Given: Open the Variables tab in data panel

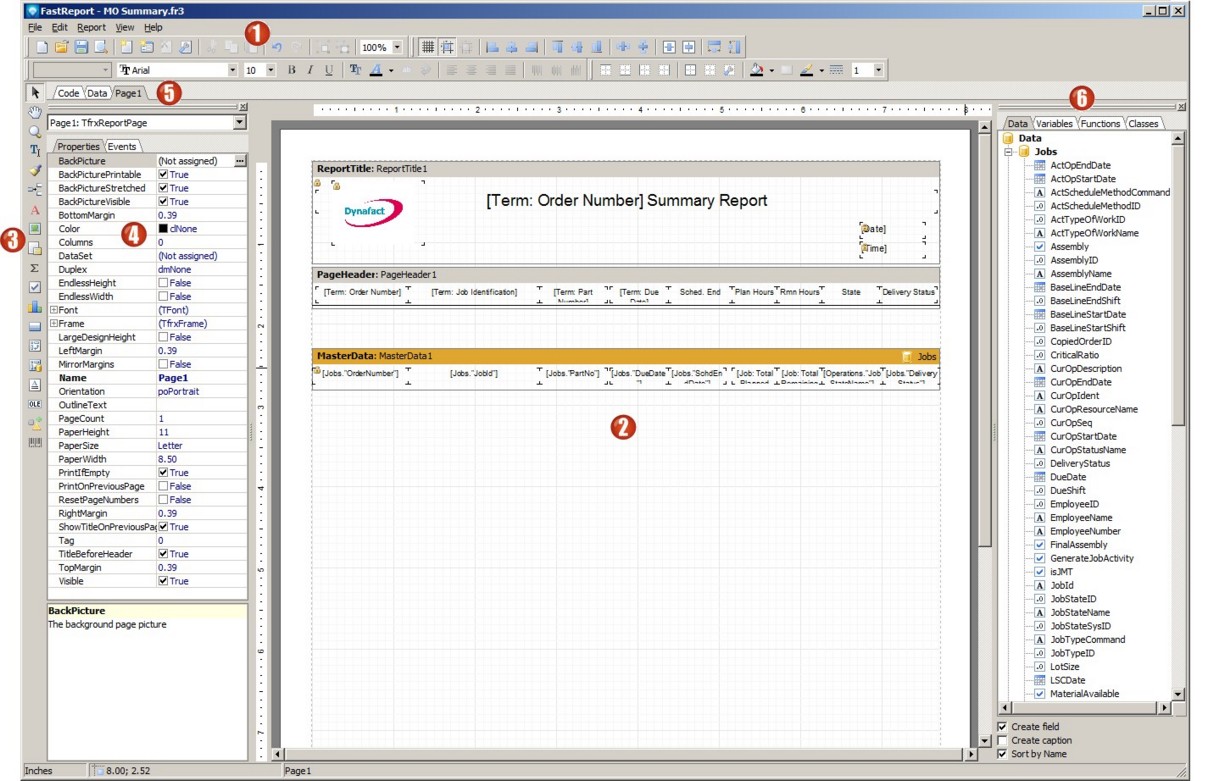Looking at the screenshot, I should point(1055,124).
